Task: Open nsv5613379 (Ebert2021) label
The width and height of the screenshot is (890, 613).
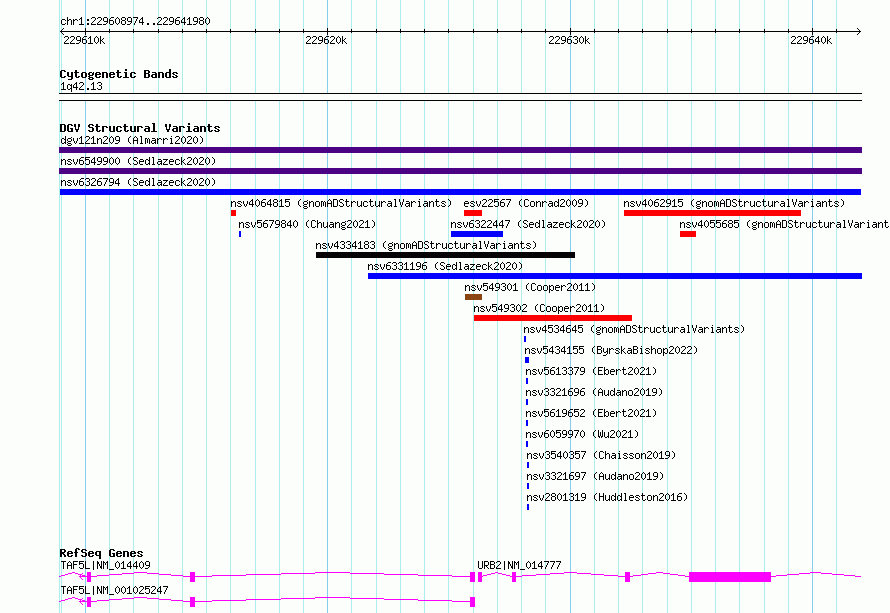Action: pos(591,371)
